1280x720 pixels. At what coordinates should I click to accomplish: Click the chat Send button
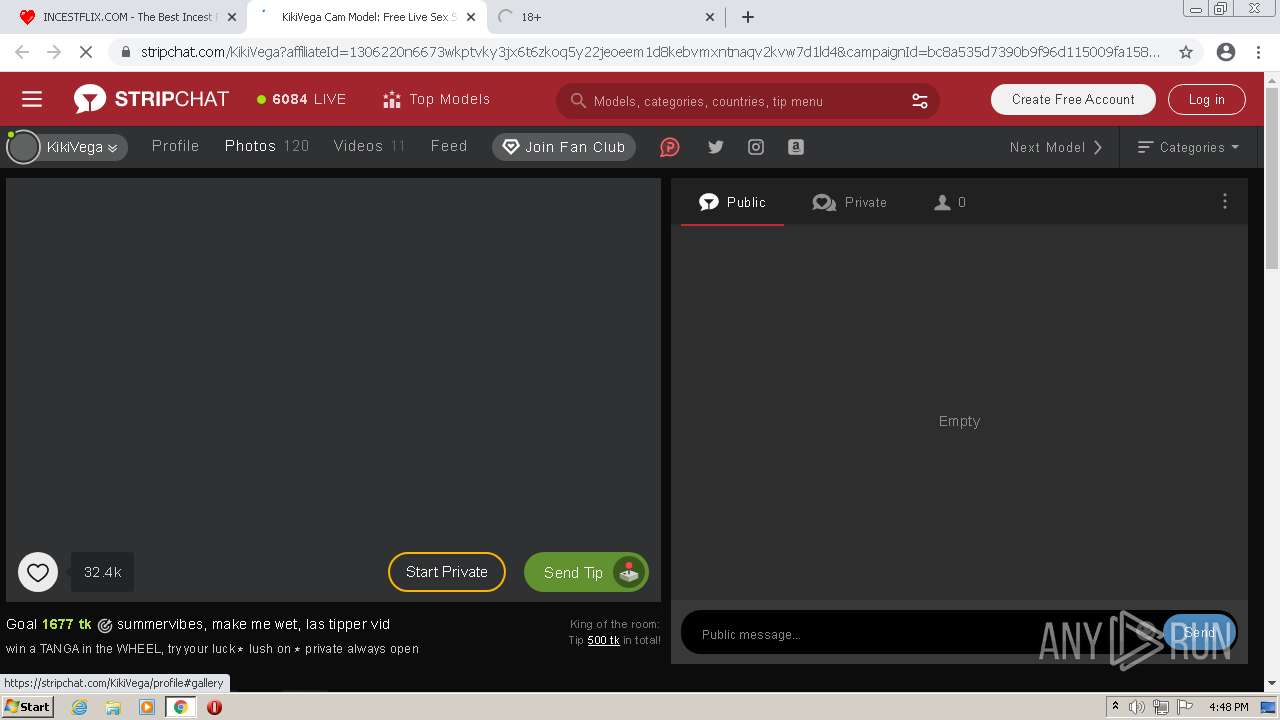click(1199, 632)
